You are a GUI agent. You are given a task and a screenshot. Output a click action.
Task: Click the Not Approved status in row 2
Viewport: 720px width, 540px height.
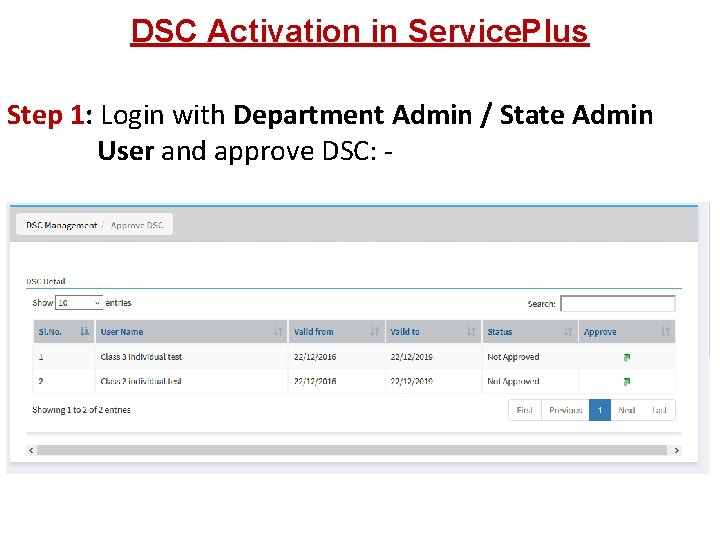click(513, 381)
